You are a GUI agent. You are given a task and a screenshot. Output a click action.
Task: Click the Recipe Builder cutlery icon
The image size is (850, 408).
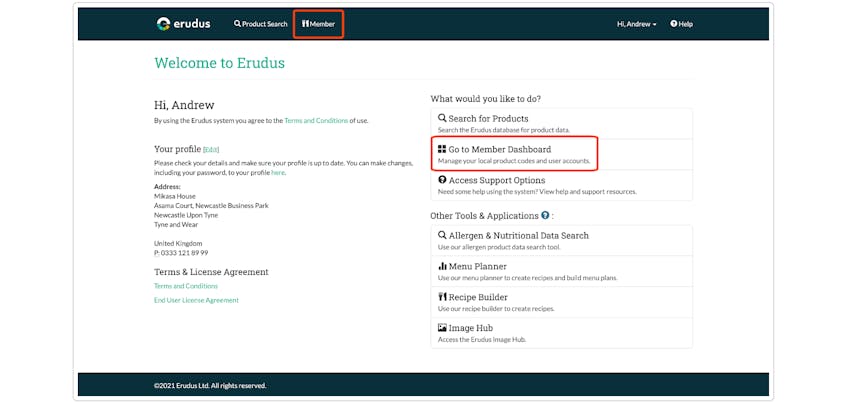coord(442,297)
